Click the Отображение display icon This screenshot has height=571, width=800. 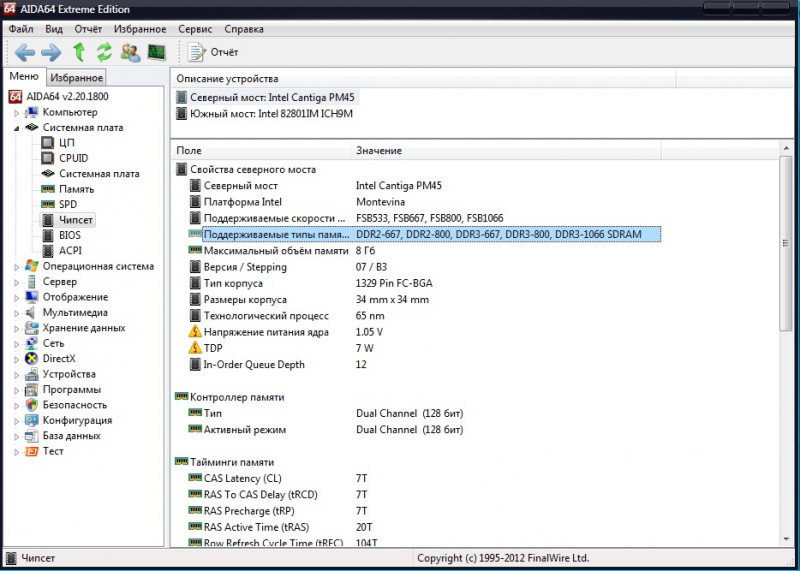(32, 297)
